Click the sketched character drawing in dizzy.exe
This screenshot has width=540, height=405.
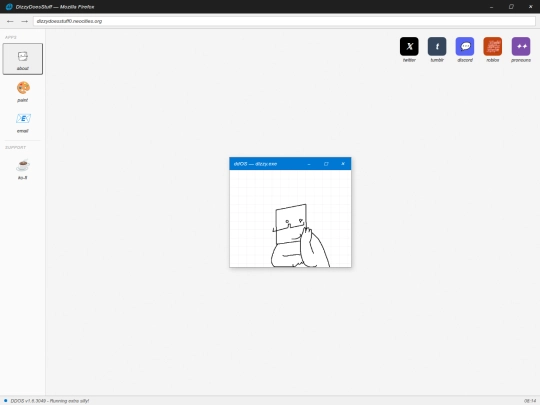pos(300,236)
